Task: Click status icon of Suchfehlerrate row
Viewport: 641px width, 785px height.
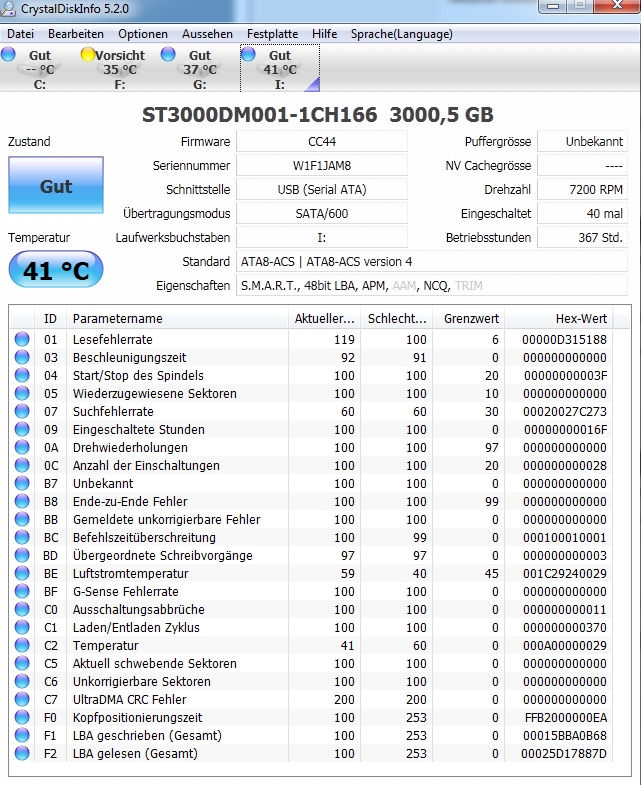Action: [22, 412]
